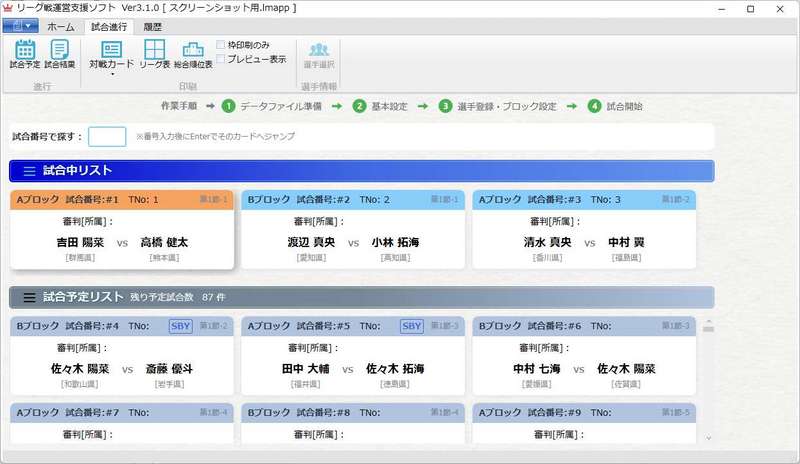Click the 選手登録・ブロック設定 step link
800x464 pixels.
(507, 106)
